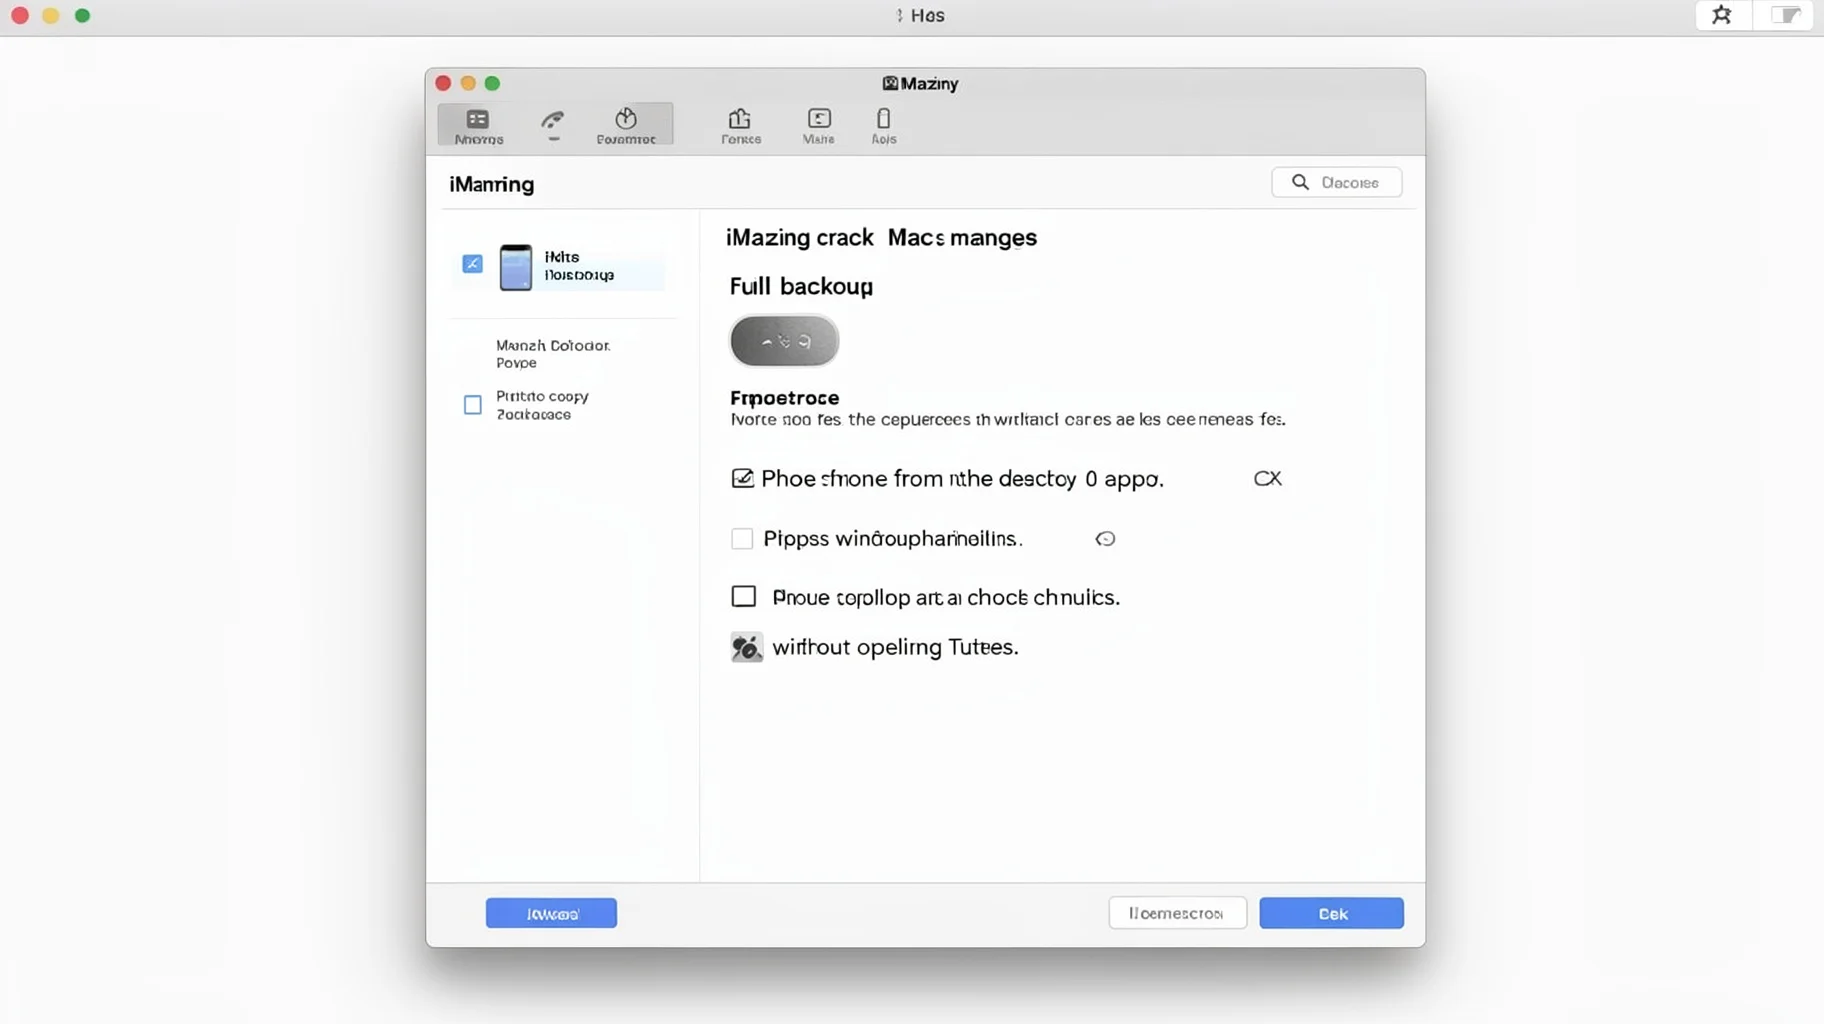Click the top-right flag icon of outer window
This screenshot has width=1824, height=1024.
1786,15
